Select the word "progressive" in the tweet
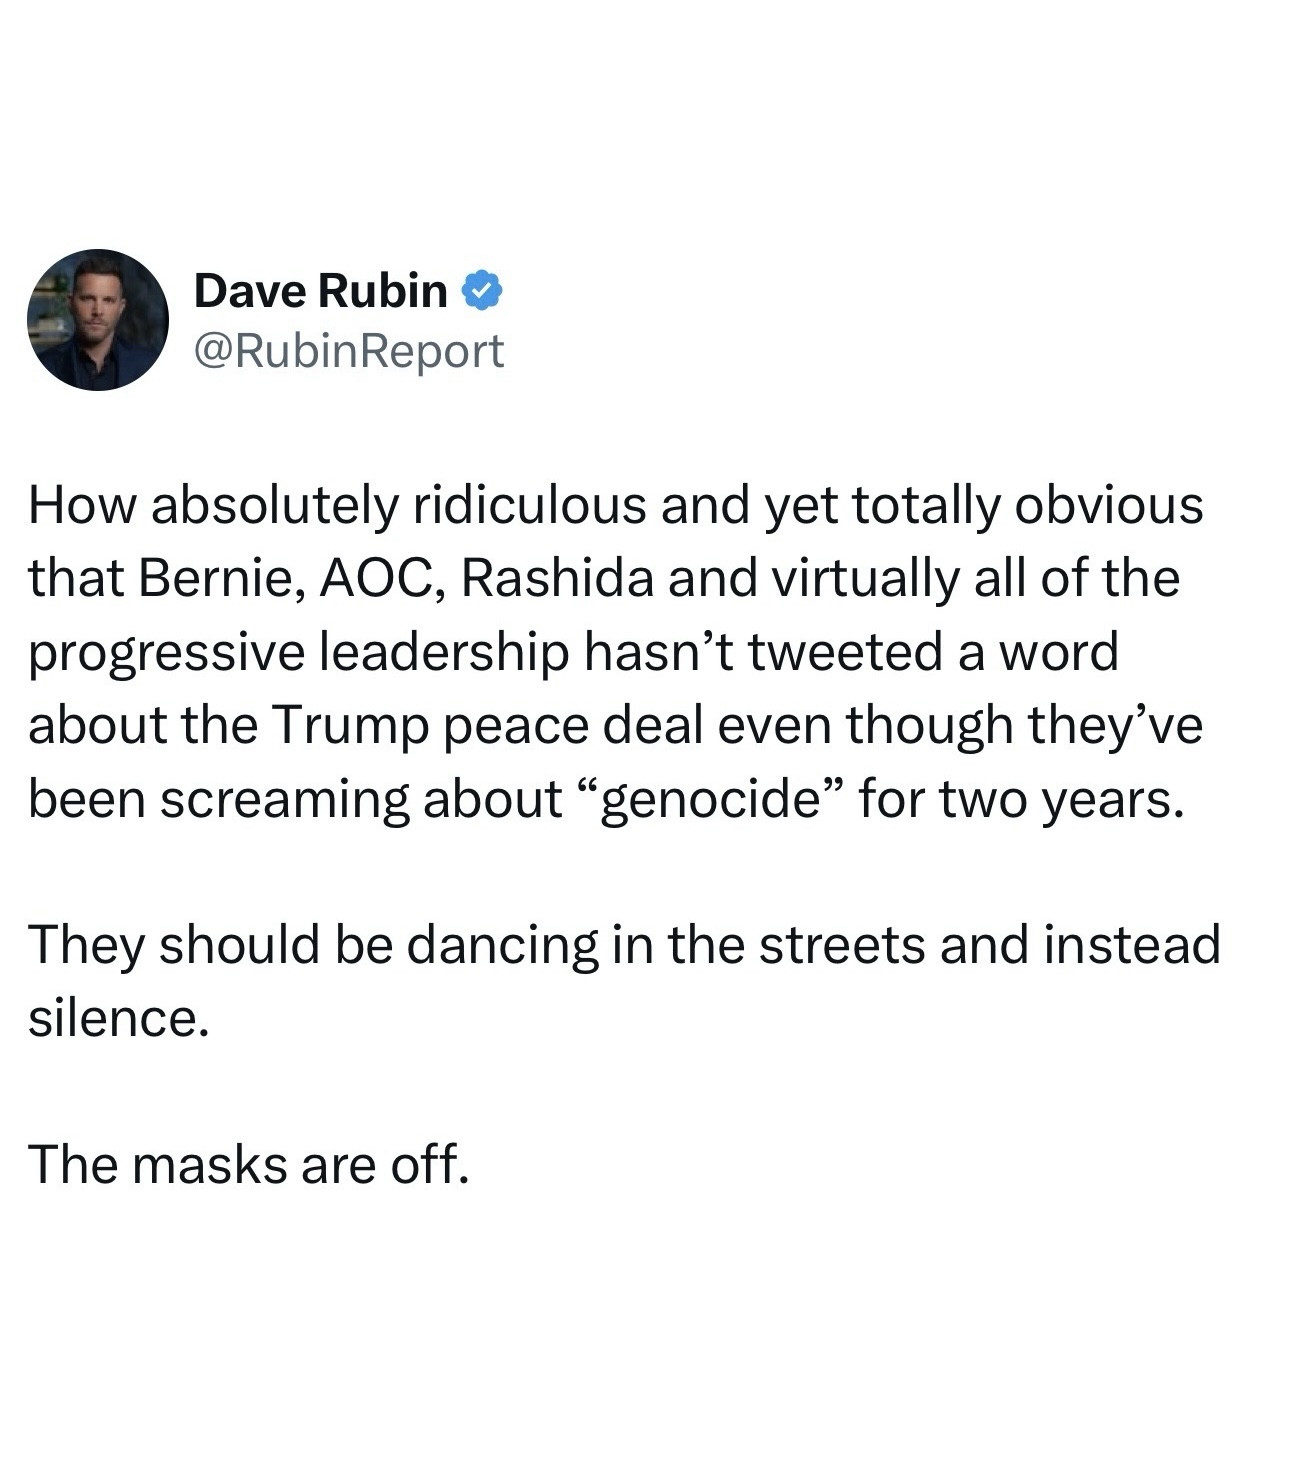This screenshot has width=1290, height=1476. pos(167,654)
